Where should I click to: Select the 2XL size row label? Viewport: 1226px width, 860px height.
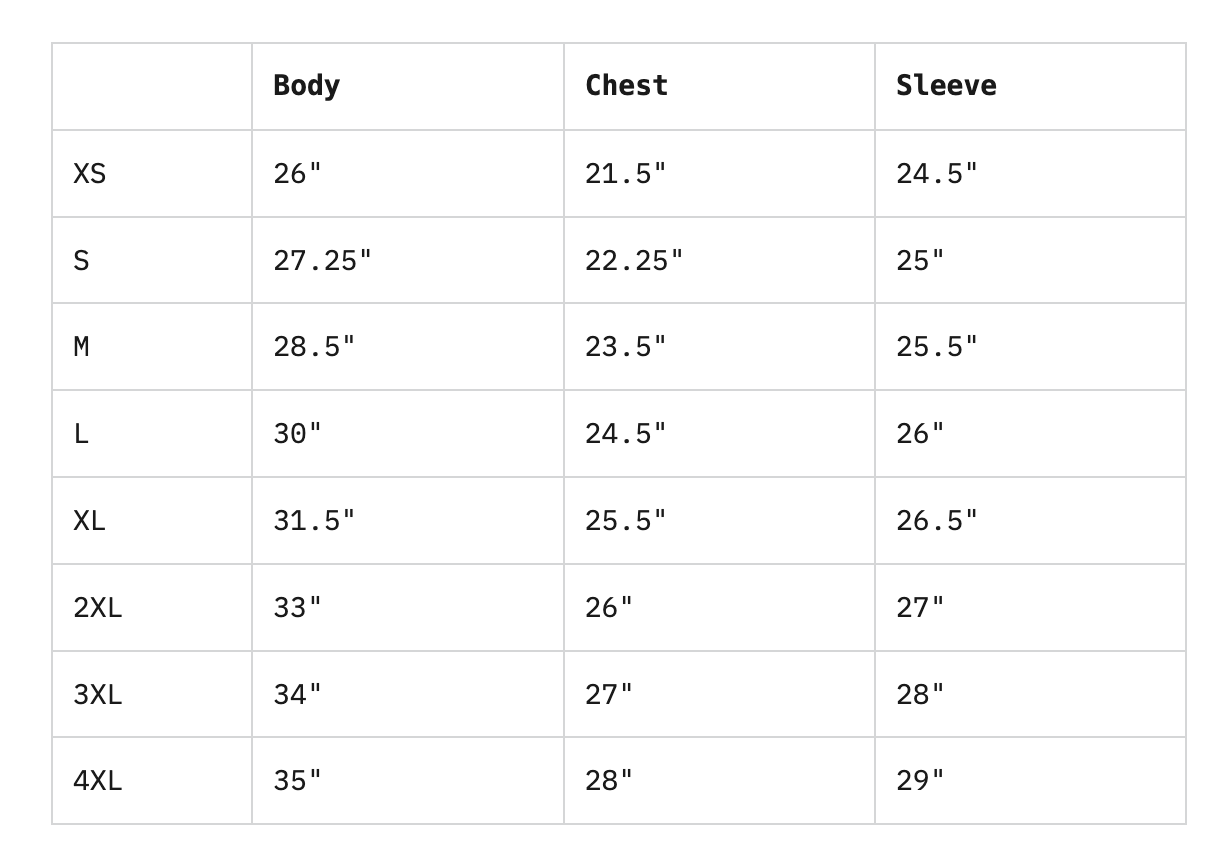click(x=97, y=608)
